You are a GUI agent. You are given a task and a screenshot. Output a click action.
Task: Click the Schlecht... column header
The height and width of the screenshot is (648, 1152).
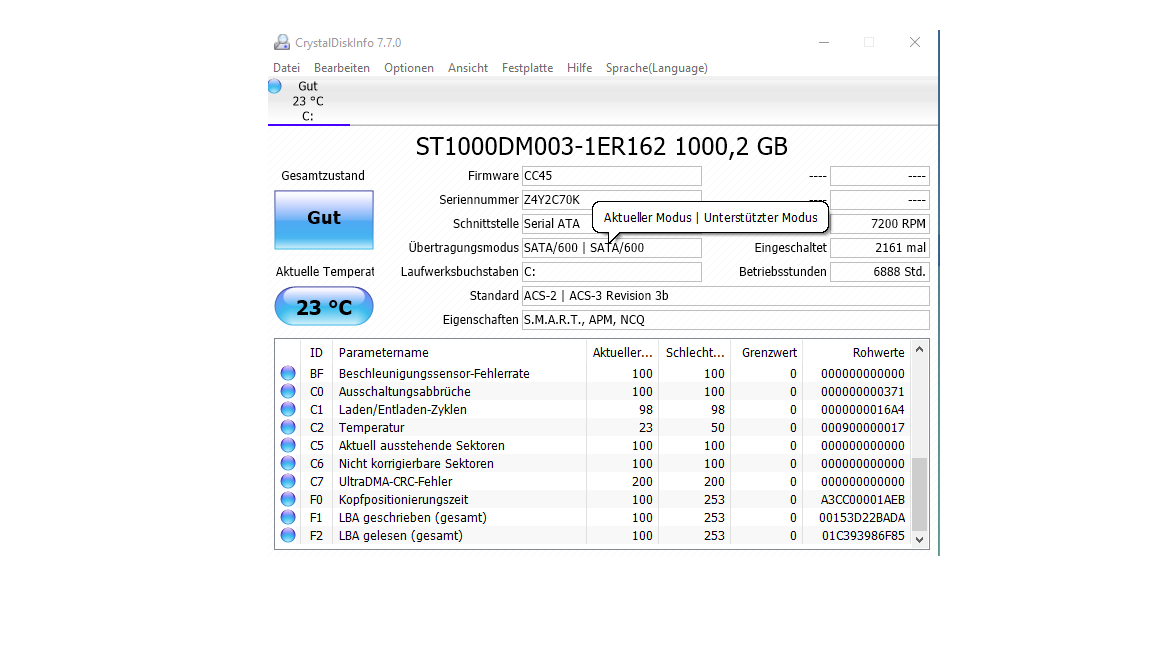coord(694,353)
